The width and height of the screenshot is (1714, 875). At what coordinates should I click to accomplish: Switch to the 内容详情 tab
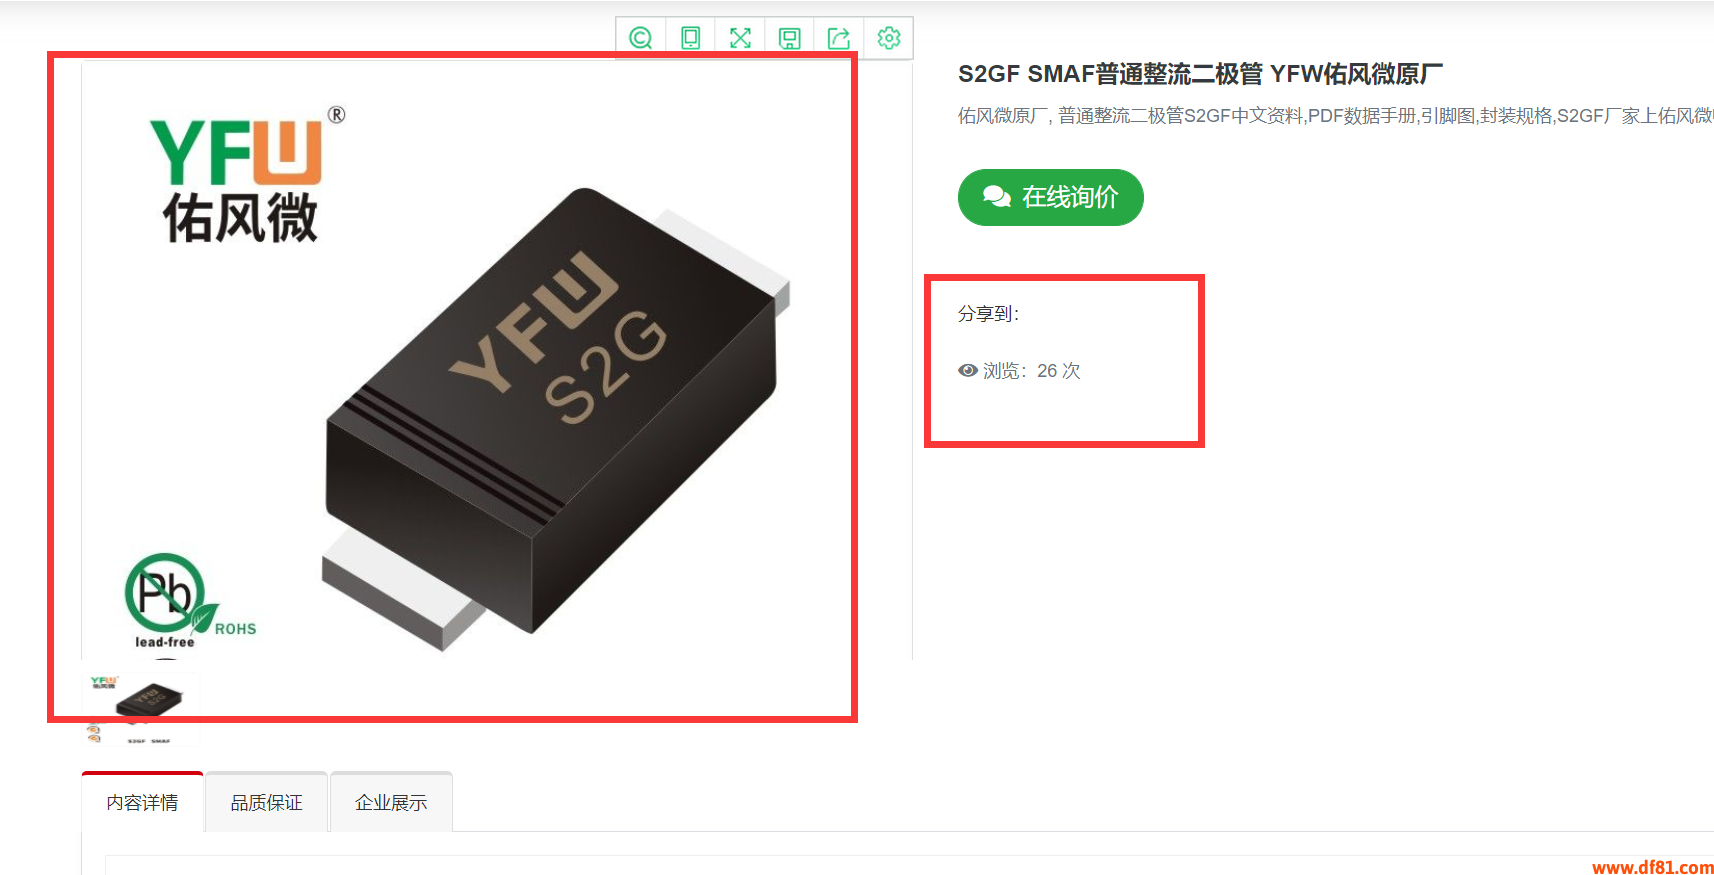(143, 802)
